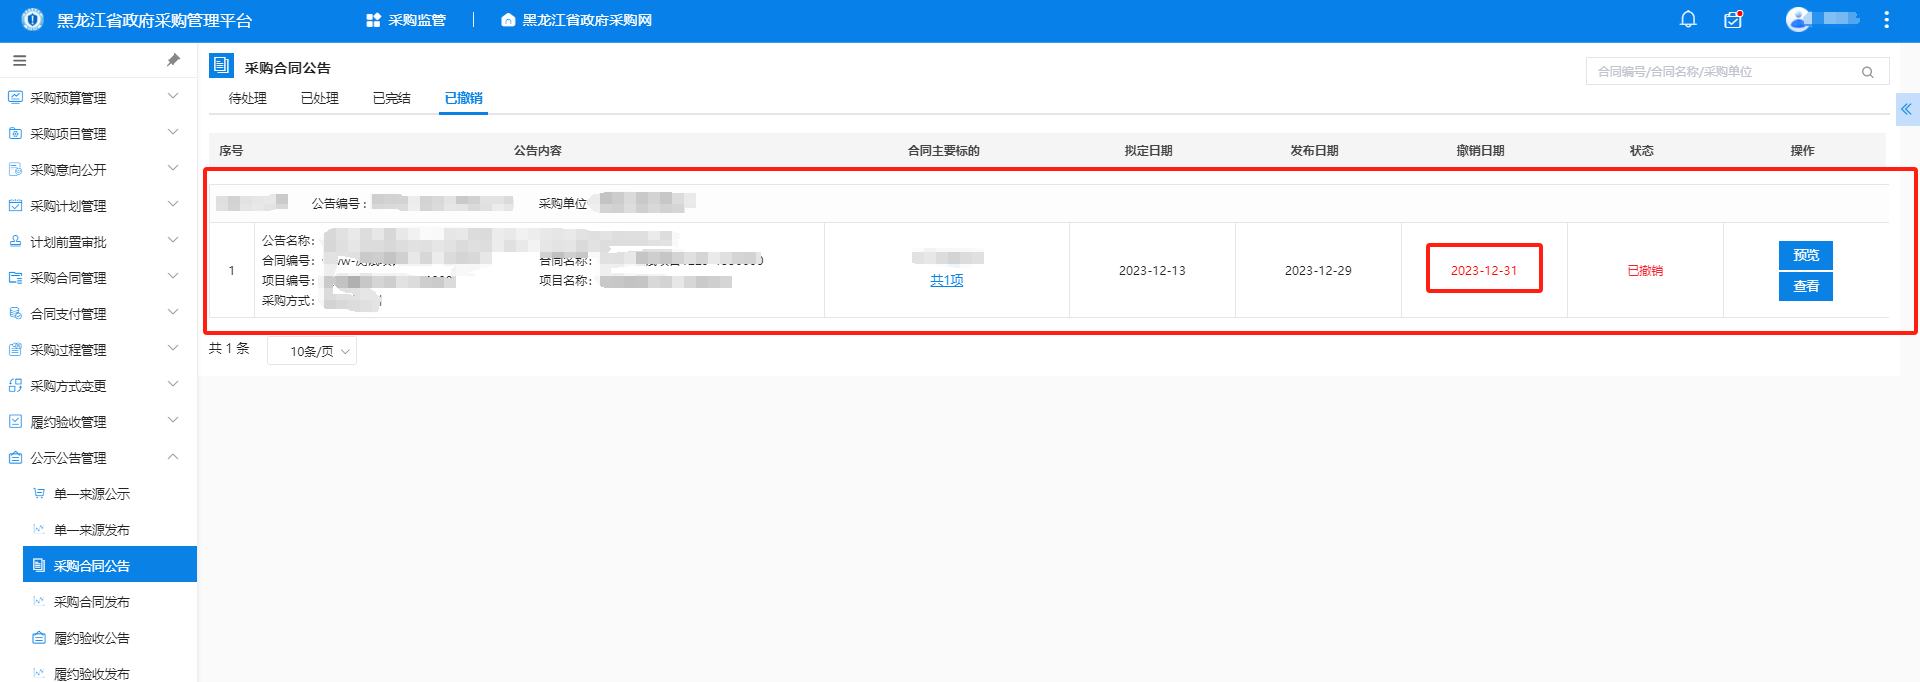Screen dimensions: 1920x682
Task: Expand 采购预算管理 chevron
Action: coord(173,96)
